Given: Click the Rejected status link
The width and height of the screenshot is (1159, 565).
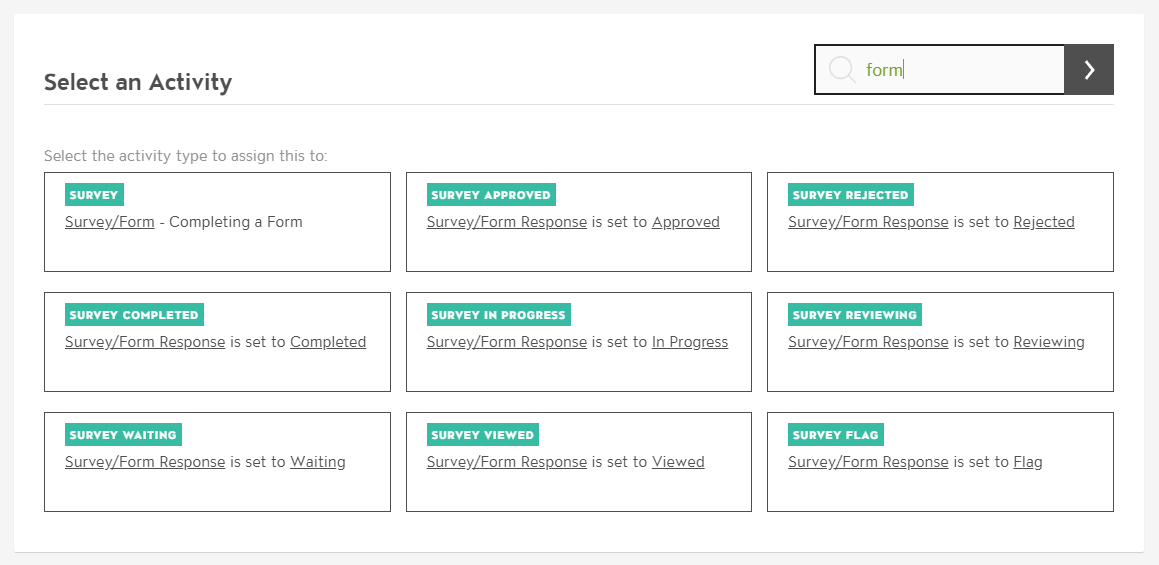Looking at the screenshot, I should [x=1043, y=222].
